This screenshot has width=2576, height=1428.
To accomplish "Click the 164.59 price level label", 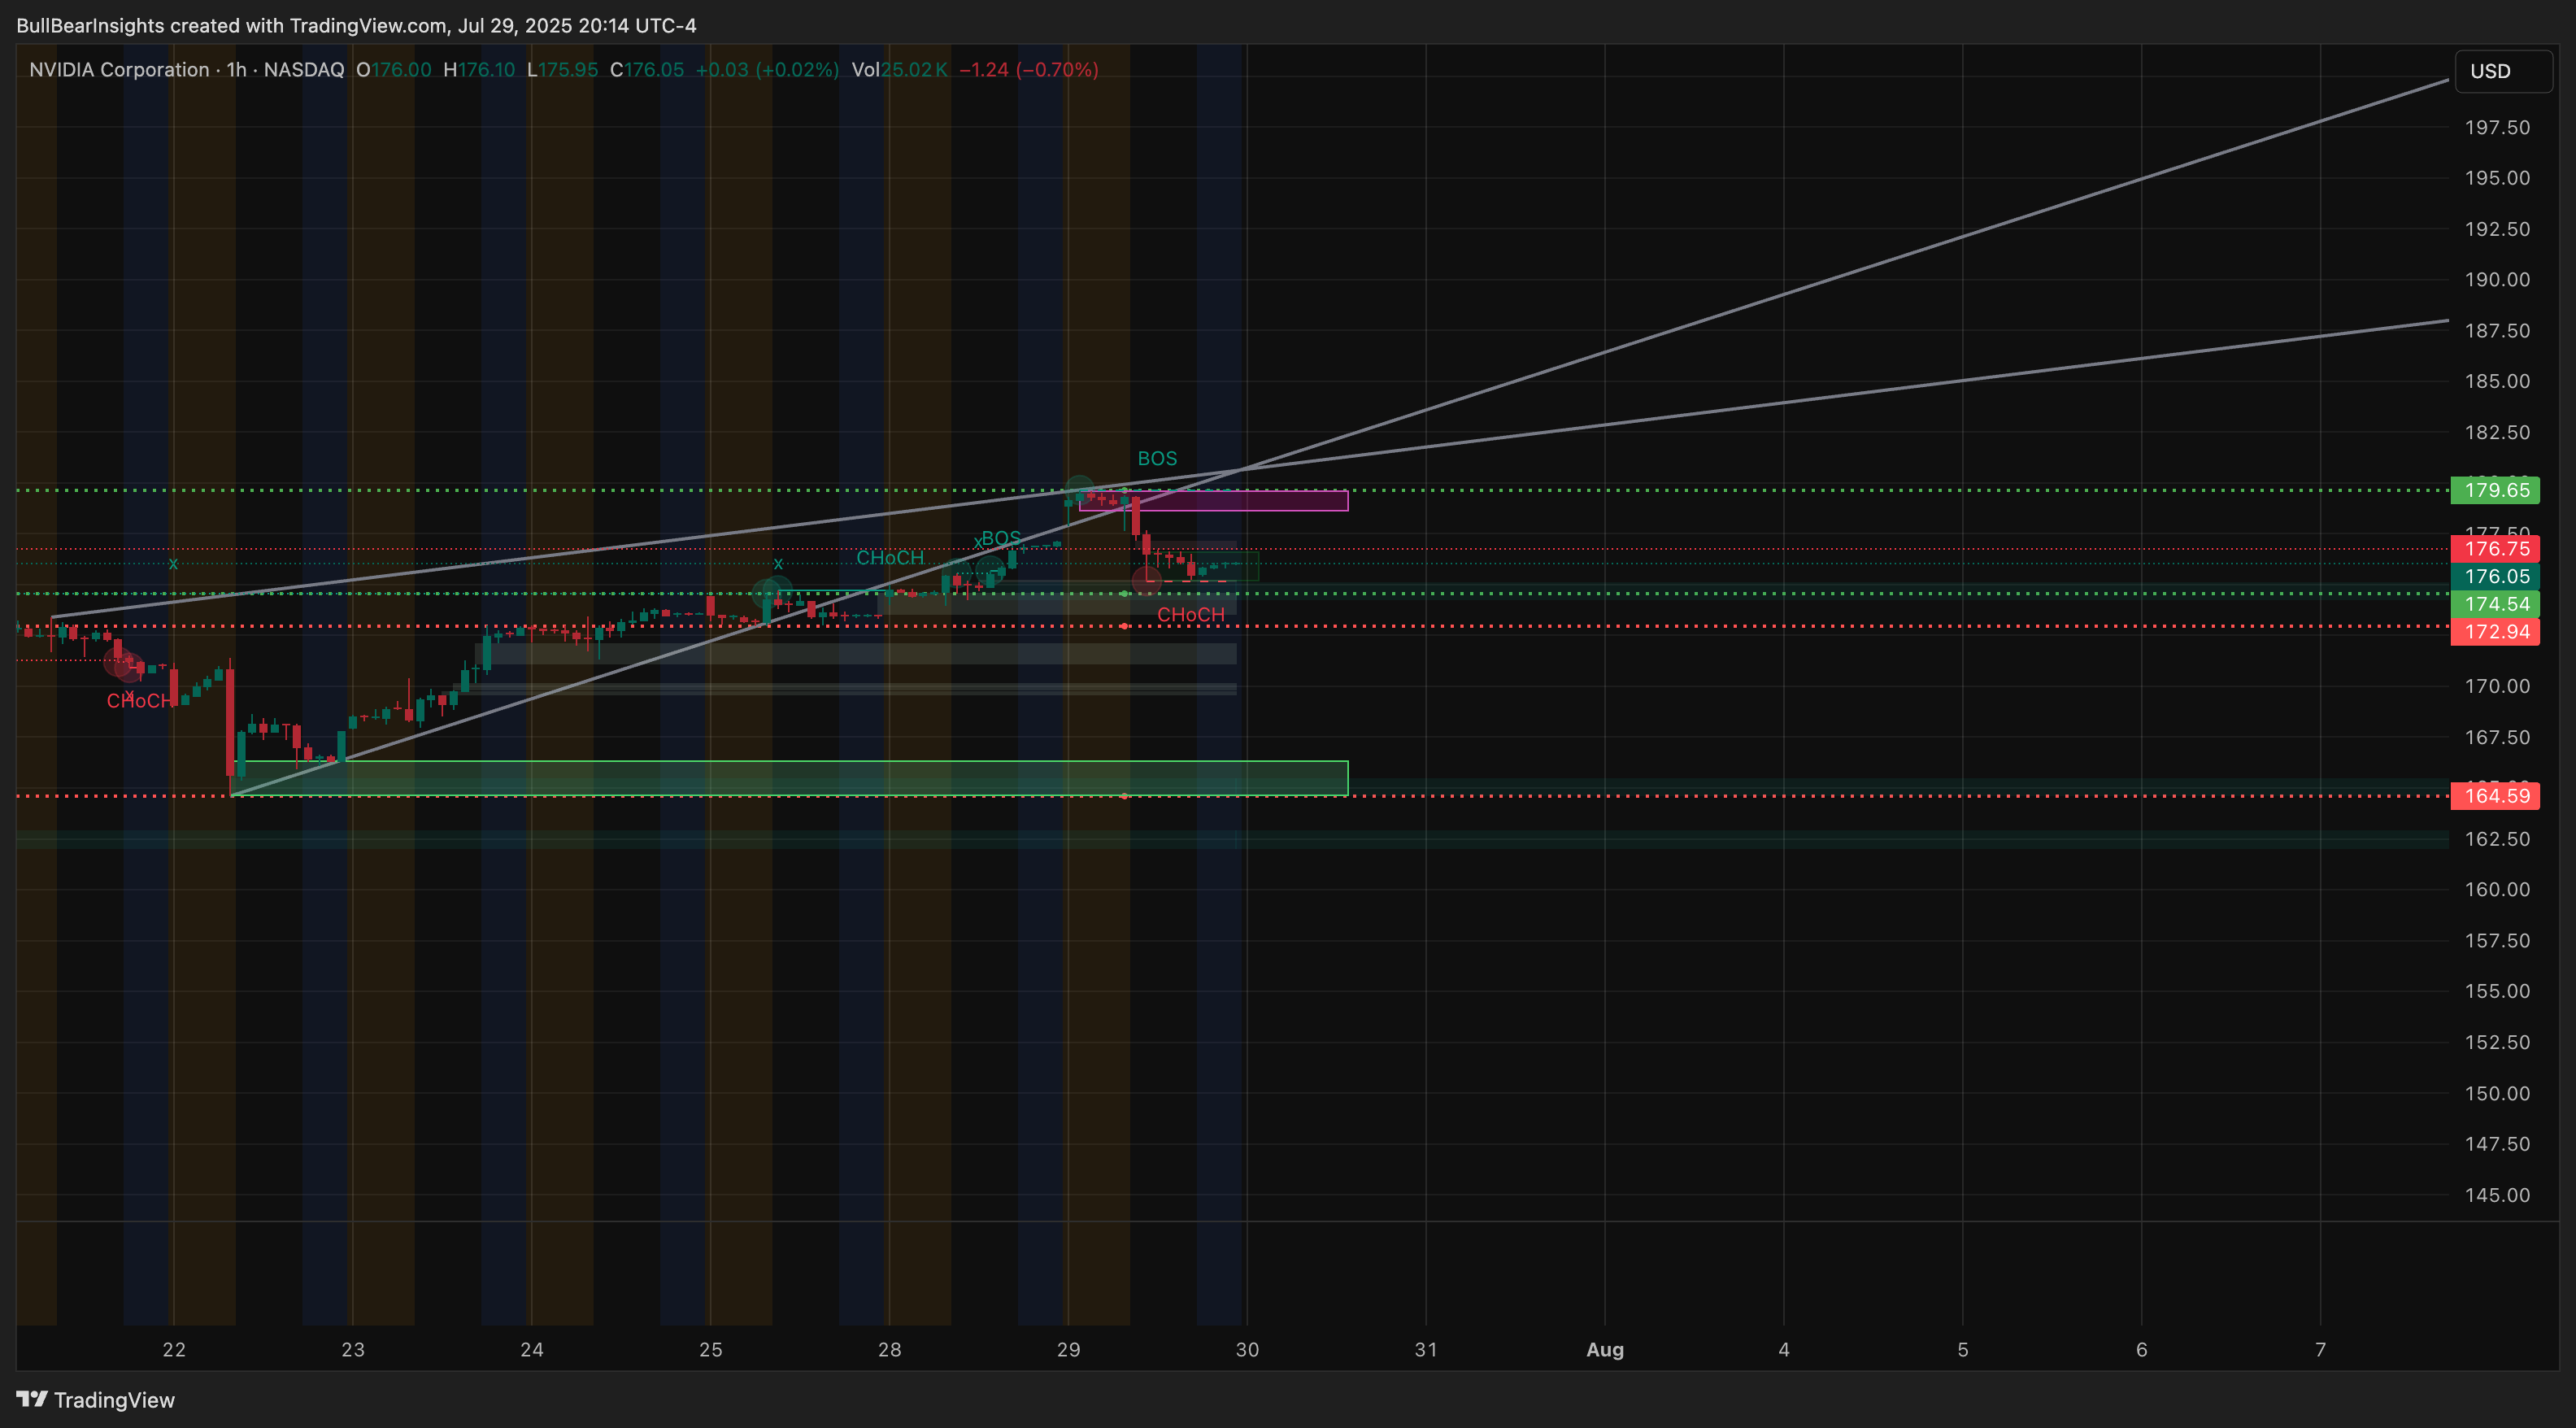I will [2496, 796].
